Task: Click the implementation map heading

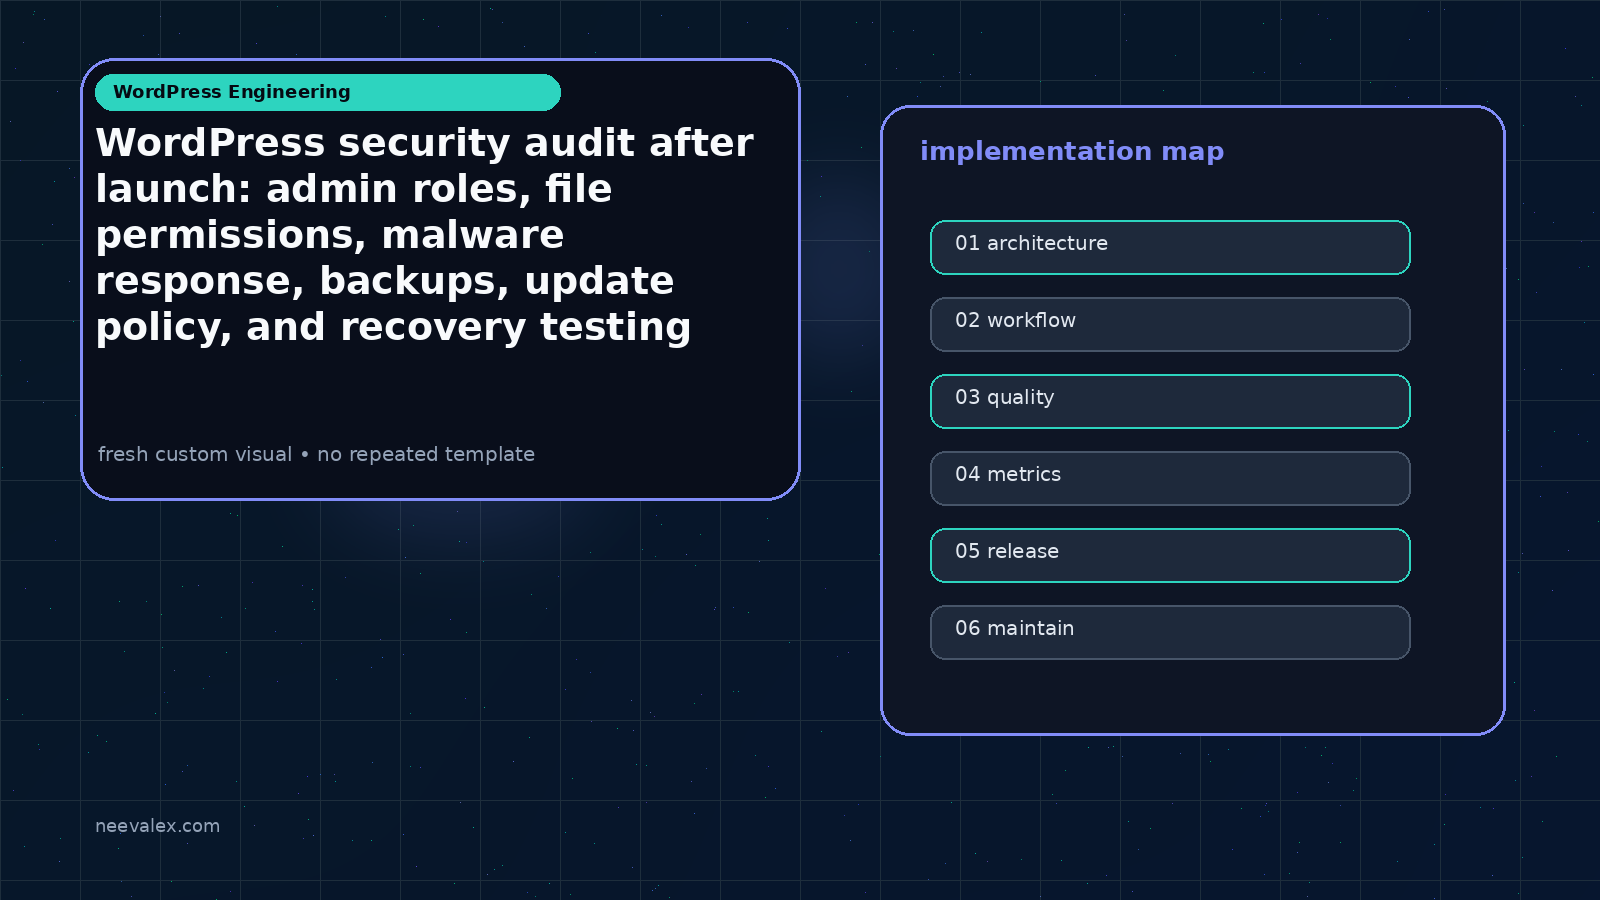Action: tap(1072, 151)
